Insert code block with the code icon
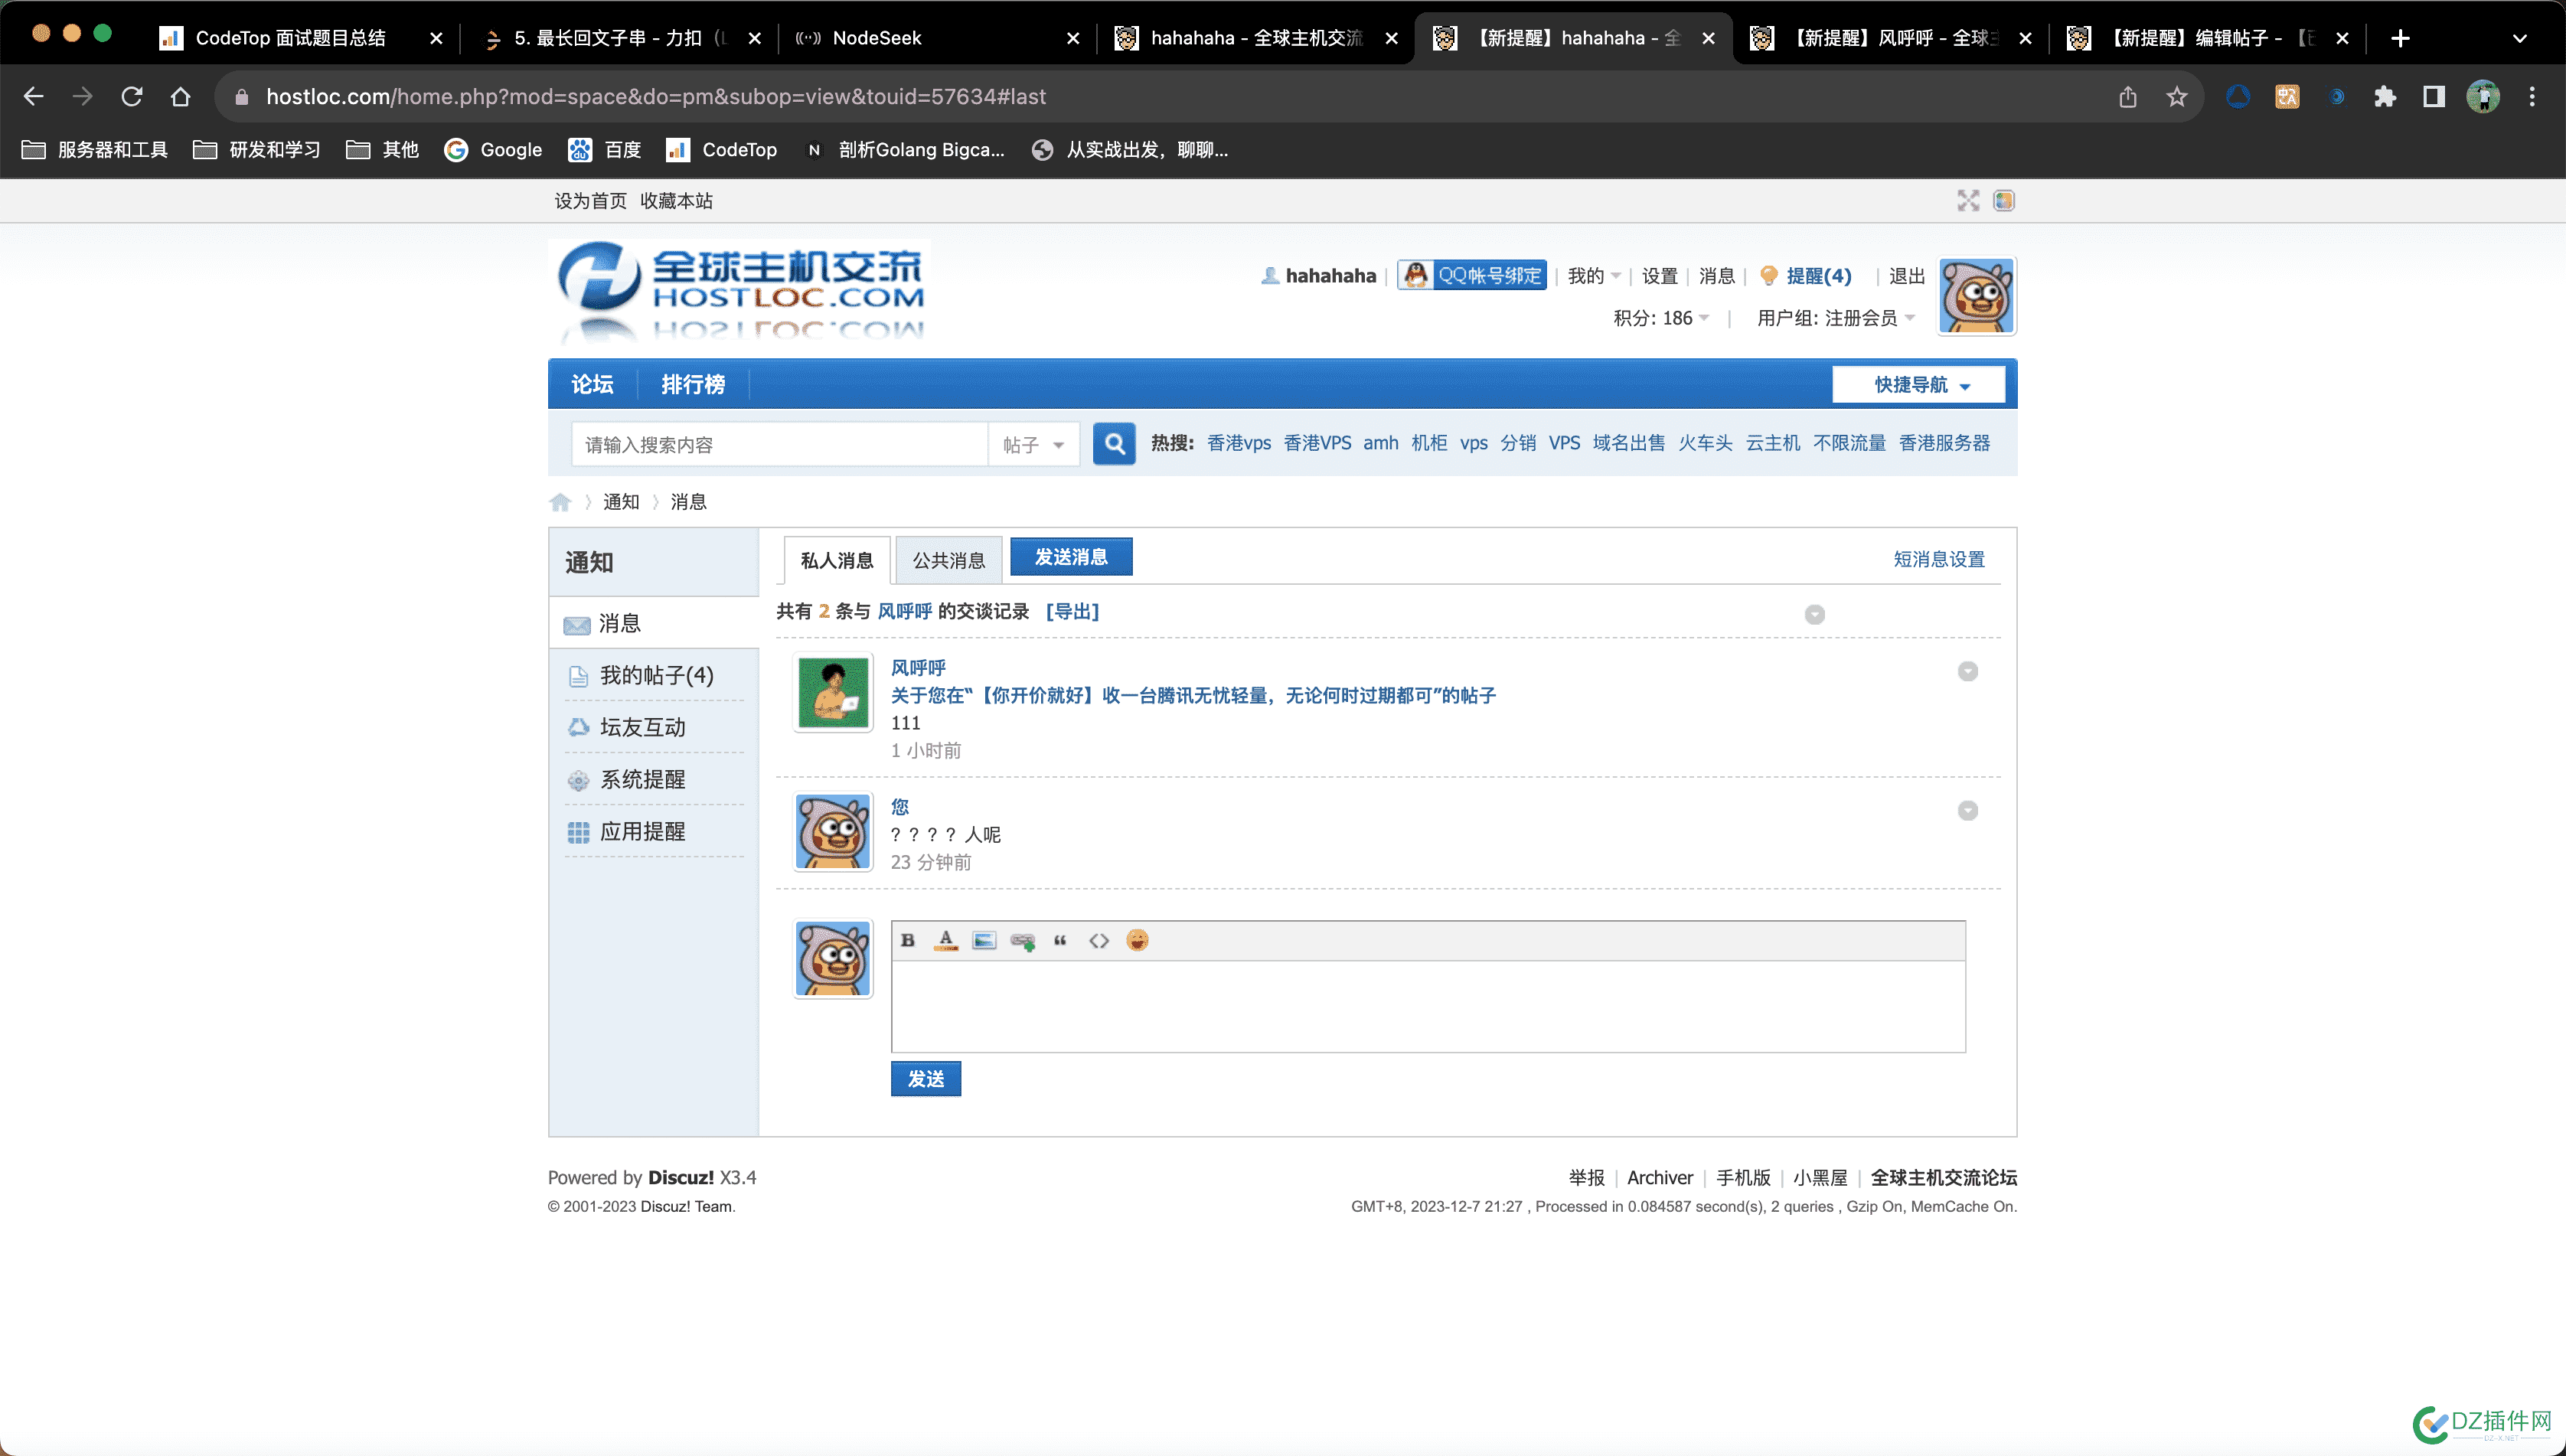This screenshot has height=1456, width=2566. pyautogui.click(x=1099, y=940)
